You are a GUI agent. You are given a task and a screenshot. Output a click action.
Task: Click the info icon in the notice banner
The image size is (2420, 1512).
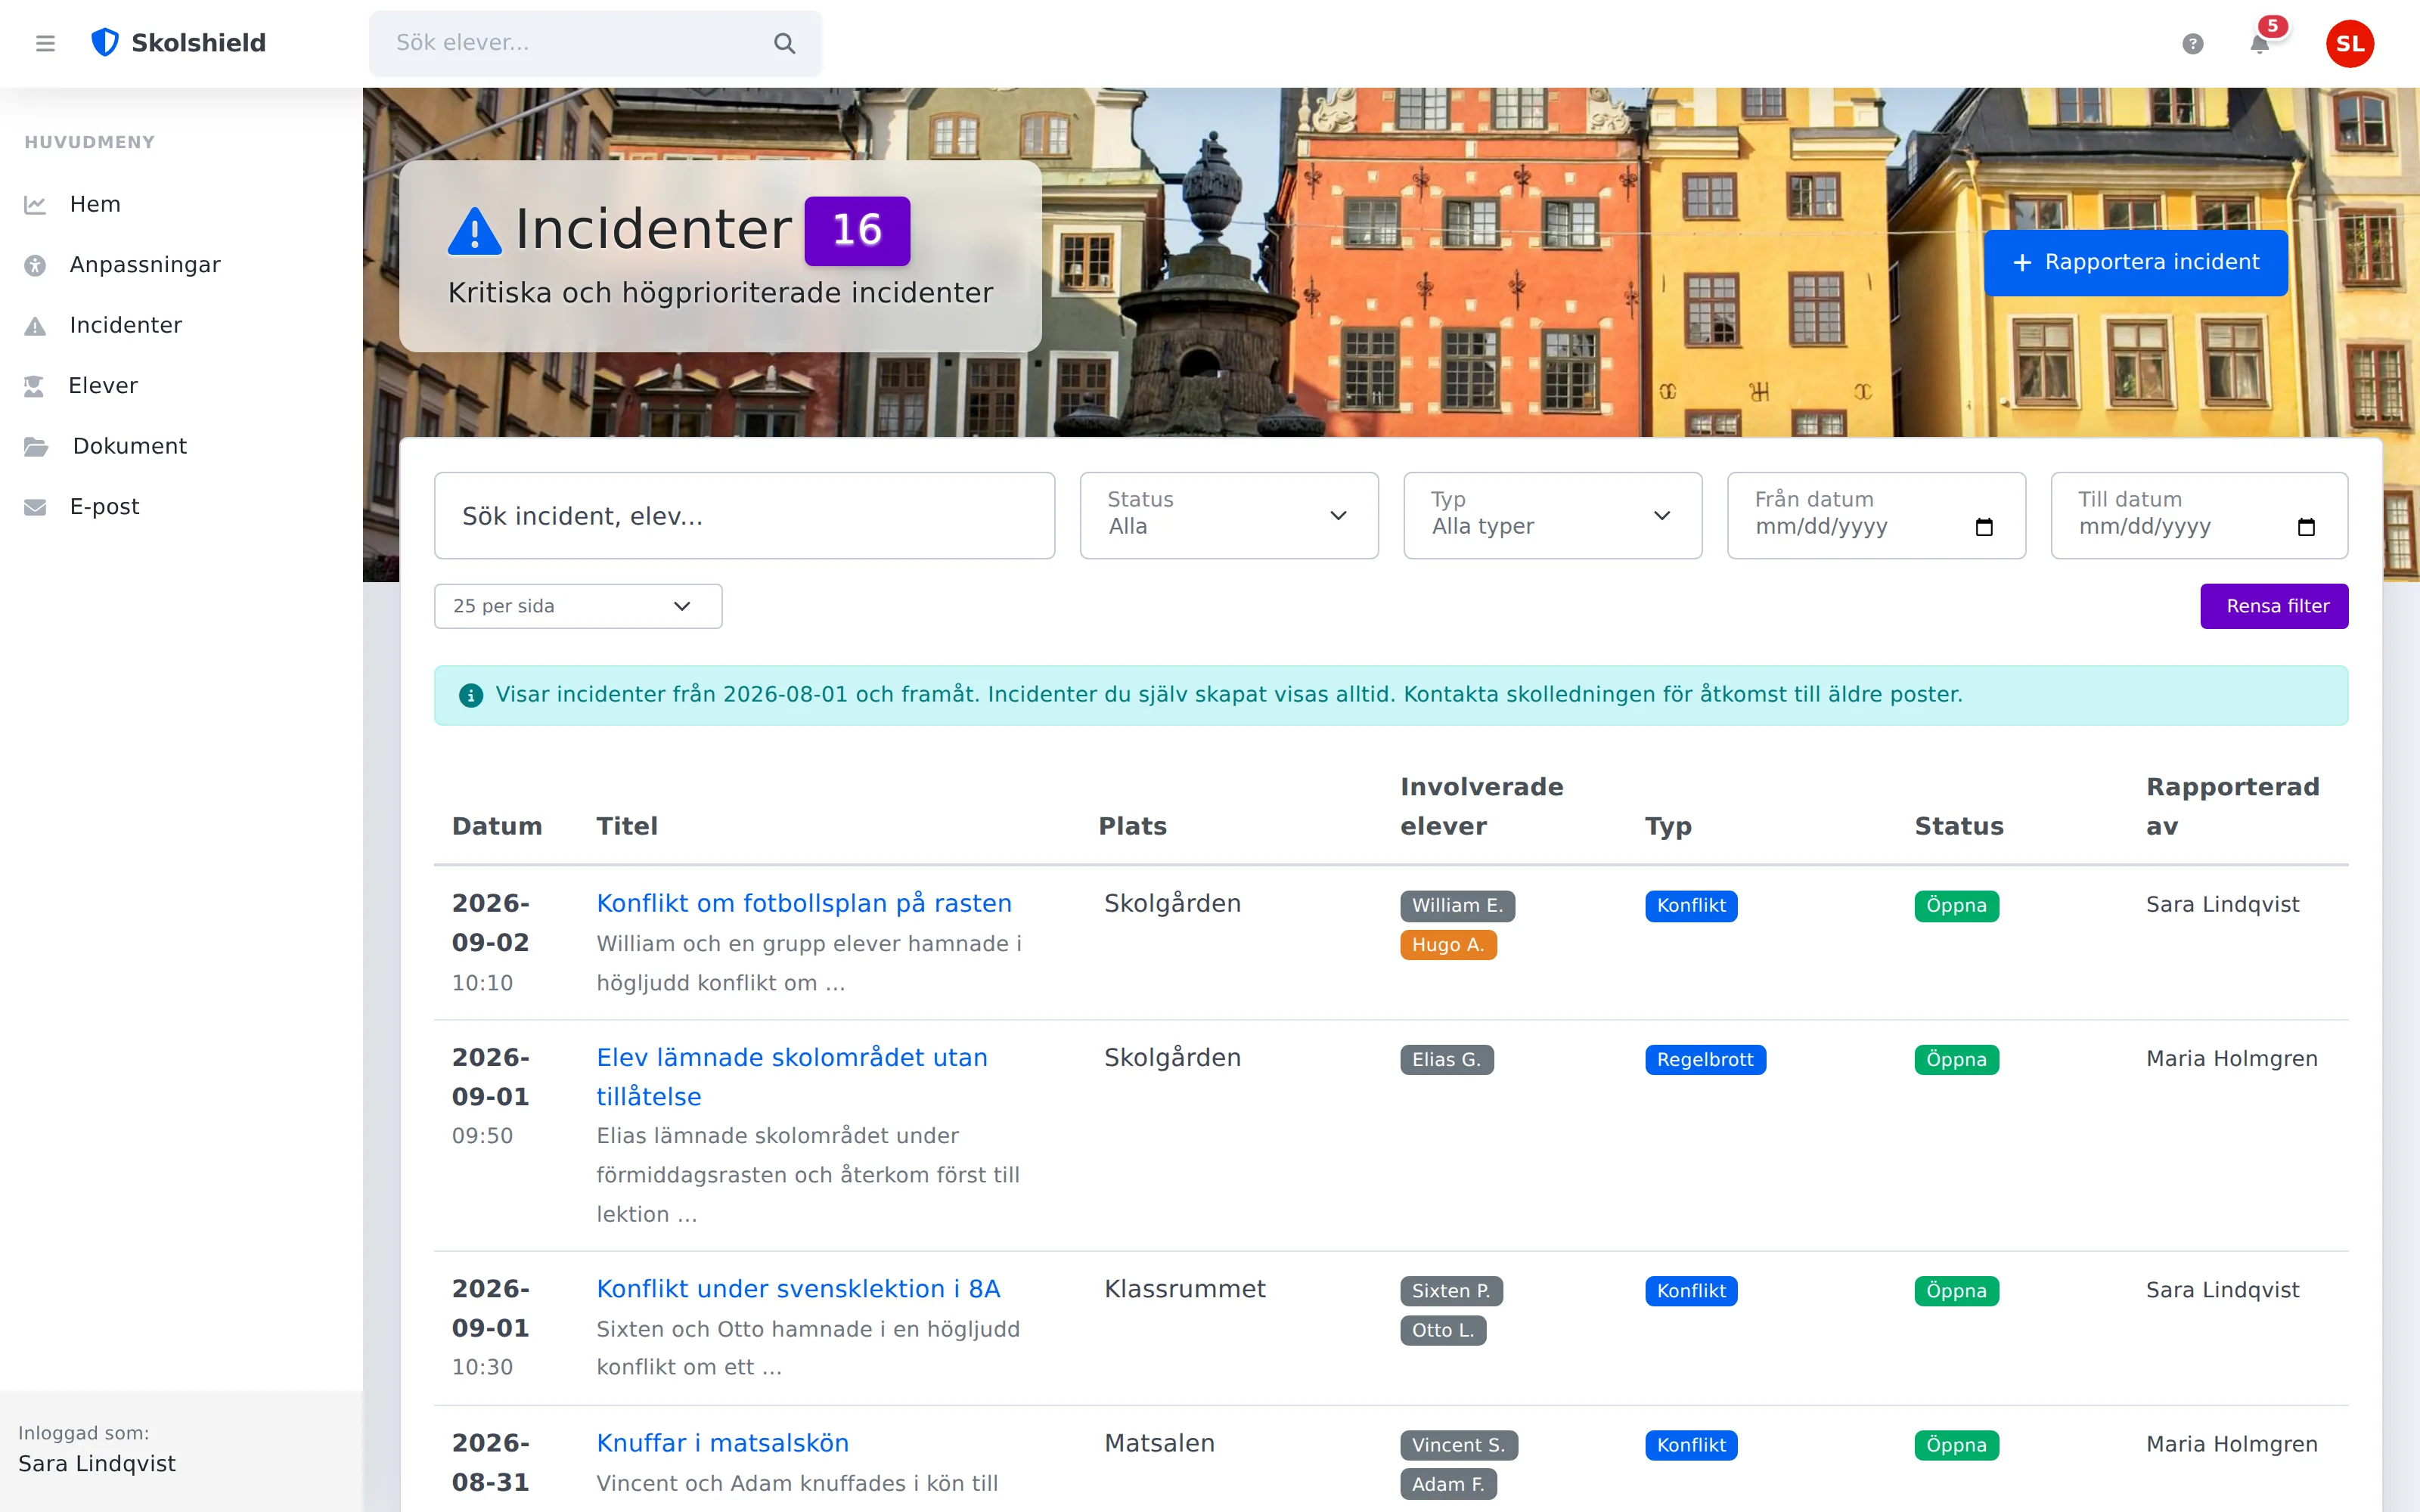[471, 695]
